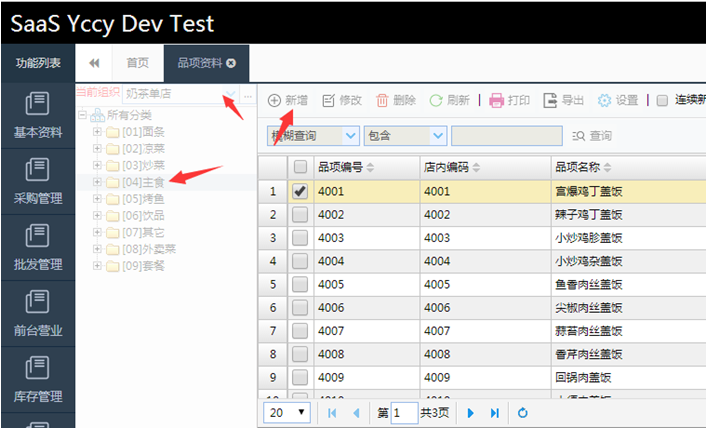The height and width of the screenshot is (432, 709).
Task: Check the row 4007 checkbox
Action: coord(300,331)
